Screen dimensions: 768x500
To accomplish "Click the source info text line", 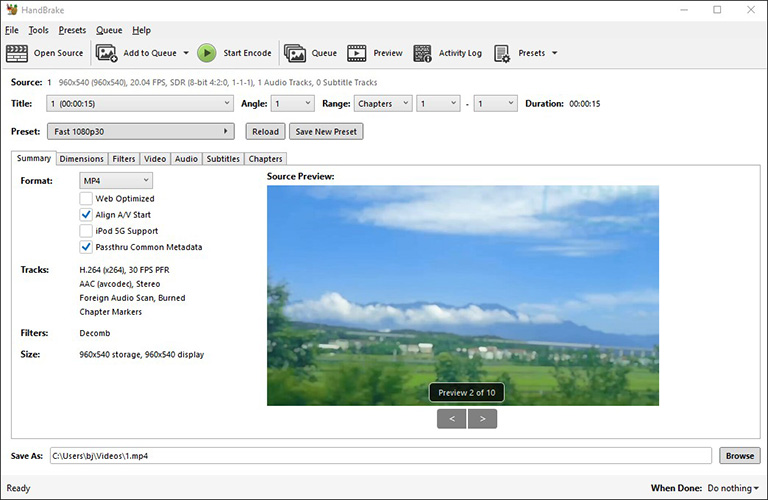I will point(218,82).
